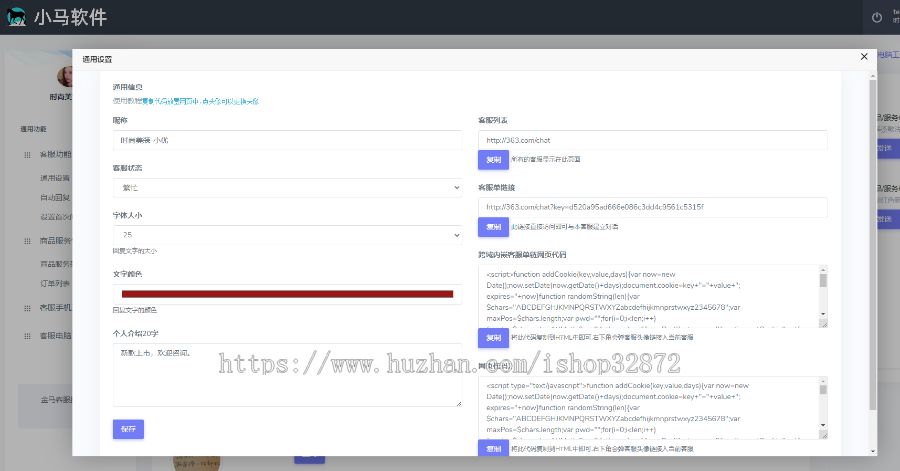
Task: Click the 昵称 nickname input field
Action: [288, 140]
